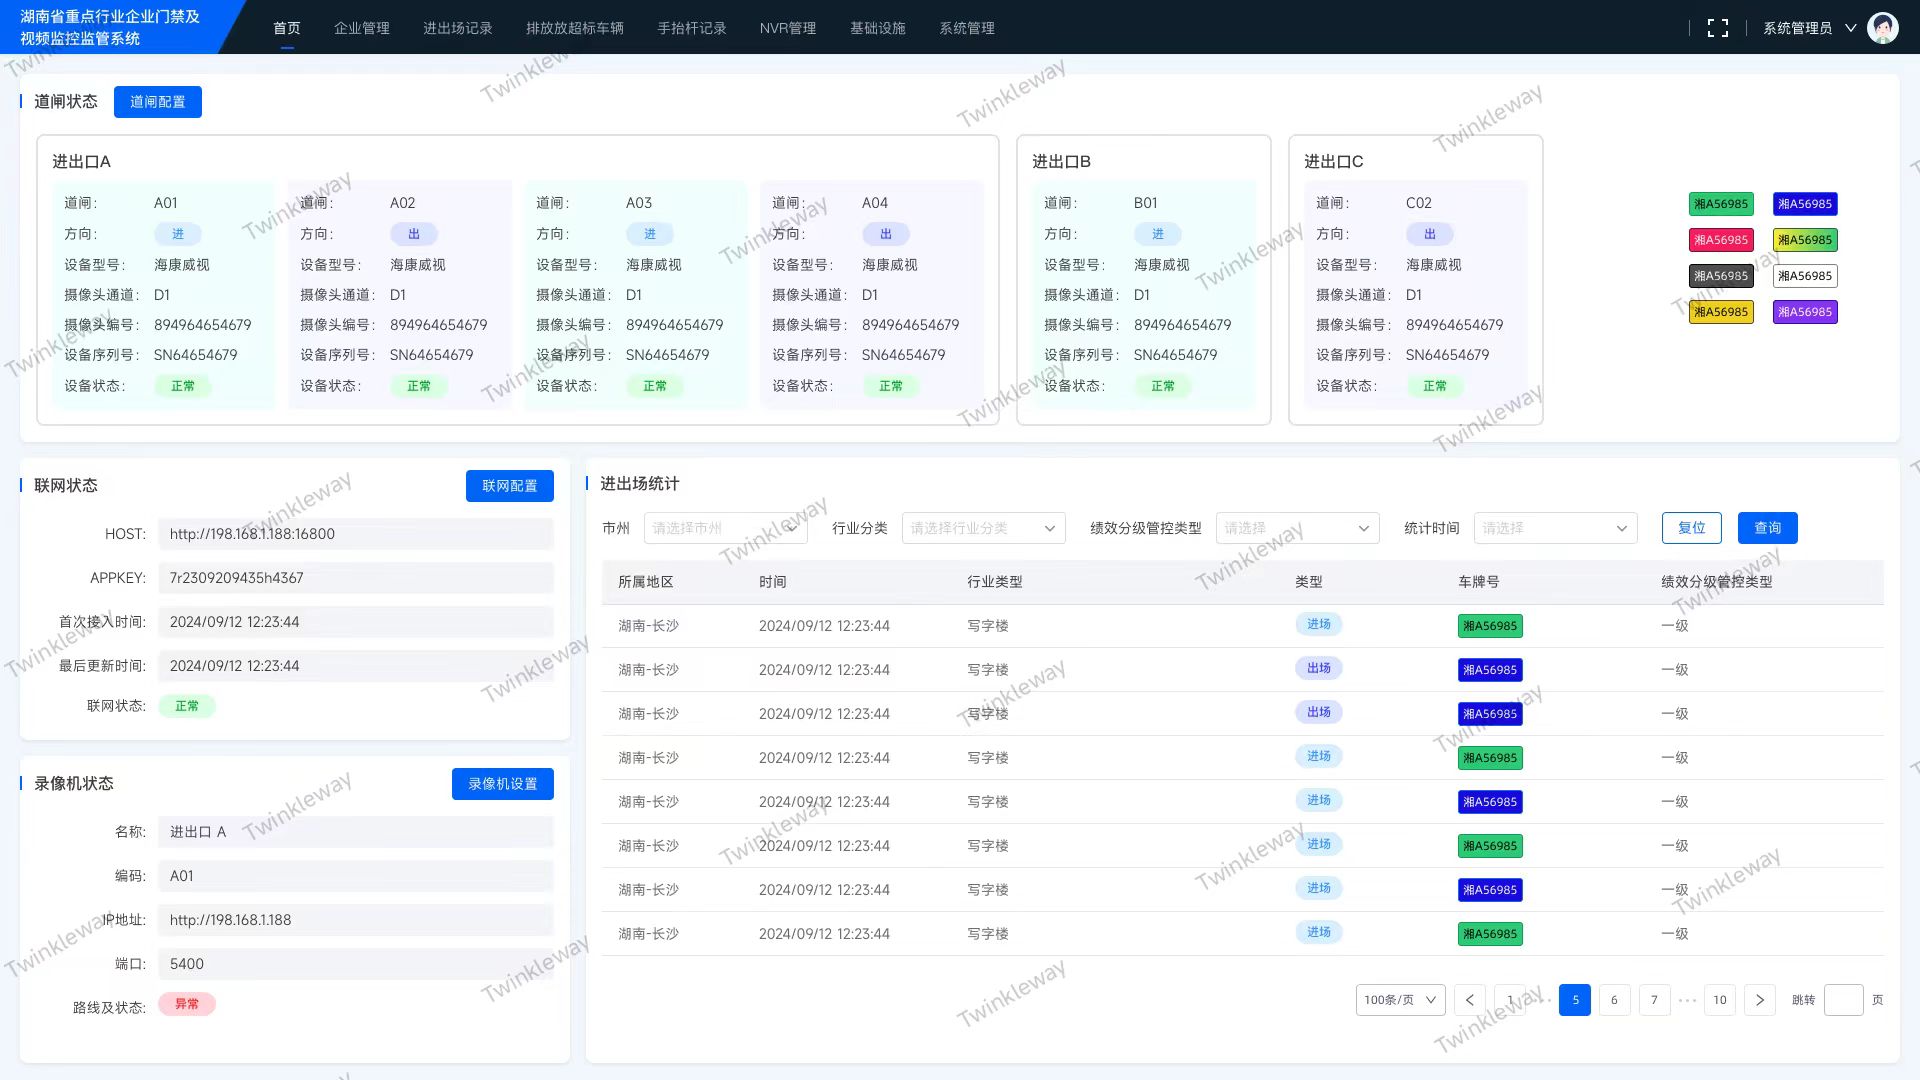Go to page 6 in pagination
Viewport: 1920px width, 1080px height.
point(1613,1000)
